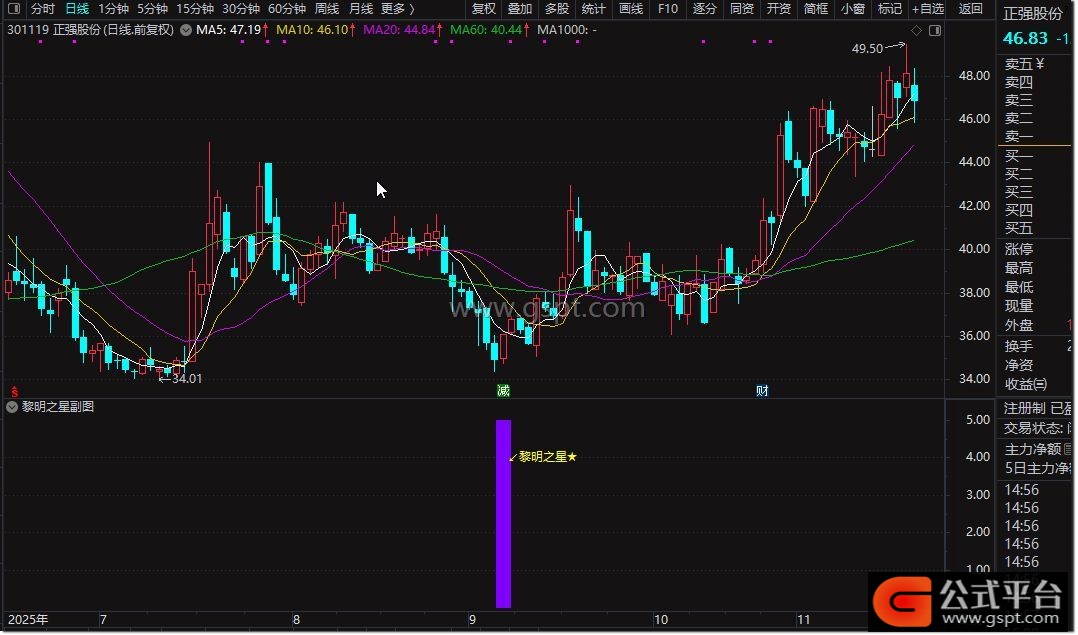1078x635 pixels.
Task: Toggle right panel icon above the chart
Action: (x=935, y=30)
